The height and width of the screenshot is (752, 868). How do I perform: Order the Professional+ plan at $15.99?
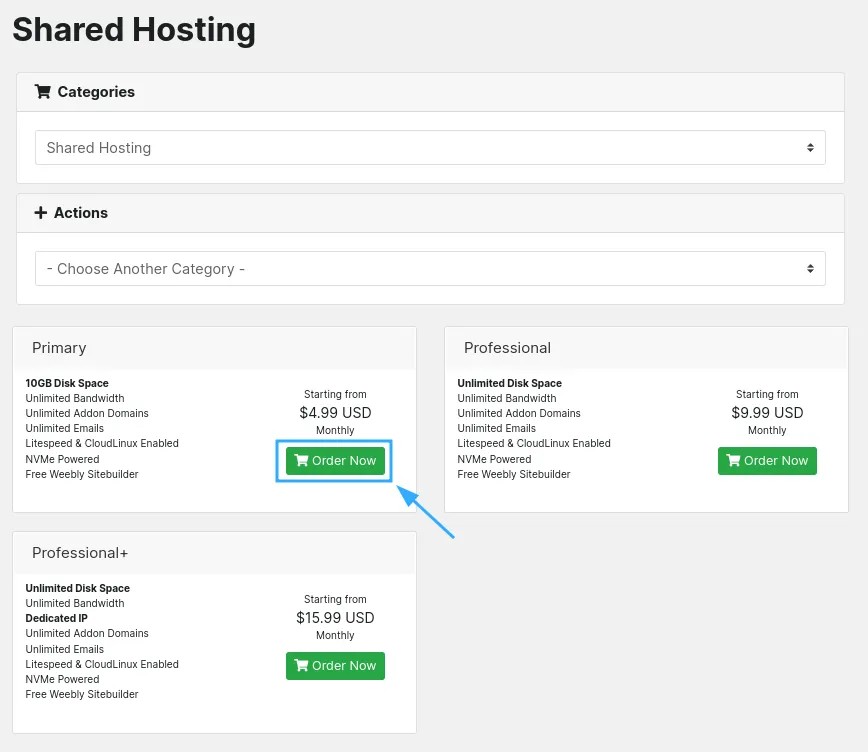click(335, 666)
